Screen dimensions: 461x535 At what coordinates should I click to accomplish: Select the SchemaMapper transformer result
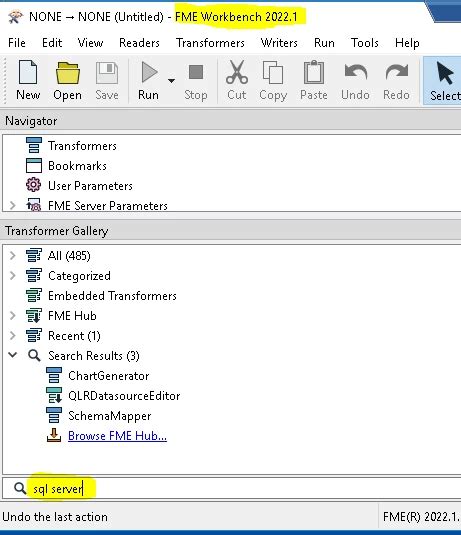[110, 416]
